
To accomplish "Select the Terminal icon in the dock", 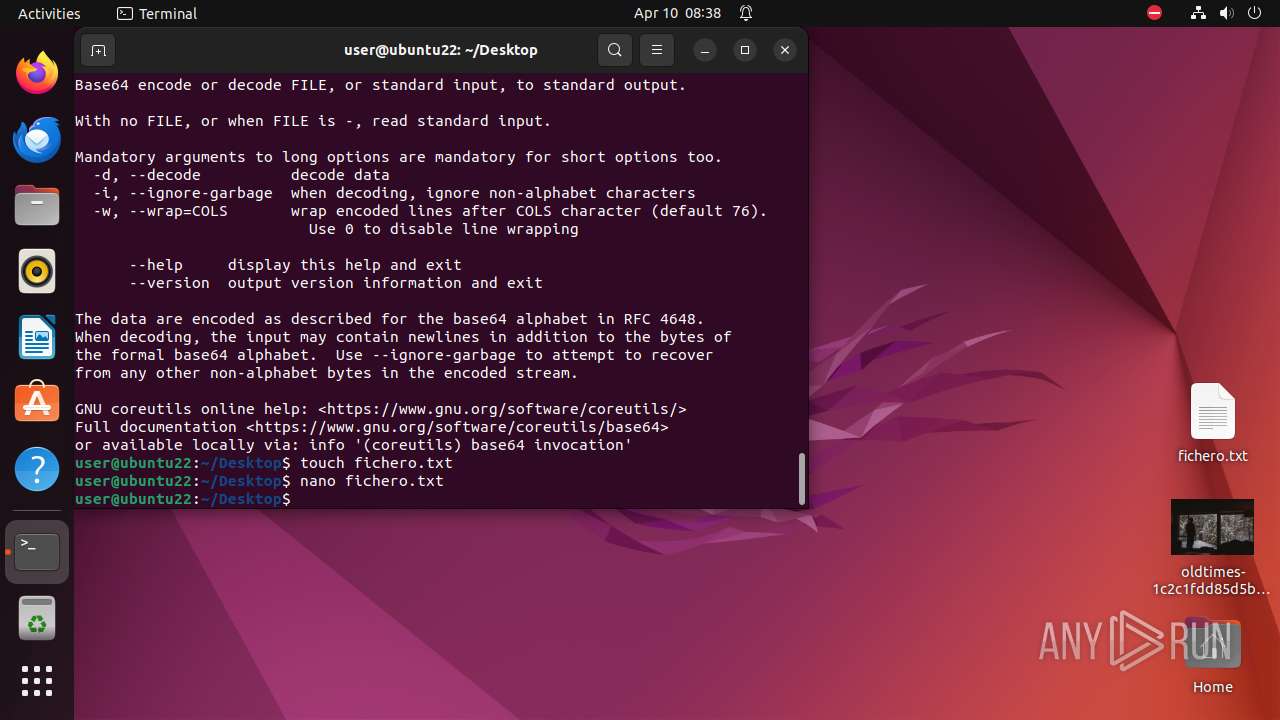I will (x=37, y=551).
